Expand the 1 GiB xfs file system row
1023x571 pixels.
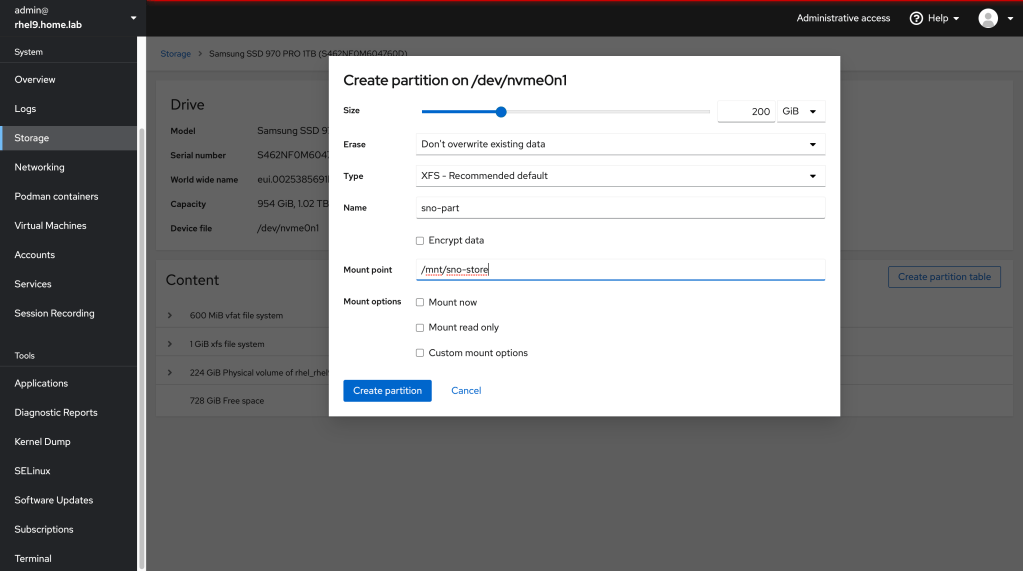pyautogui.click(x=170, y=344)
